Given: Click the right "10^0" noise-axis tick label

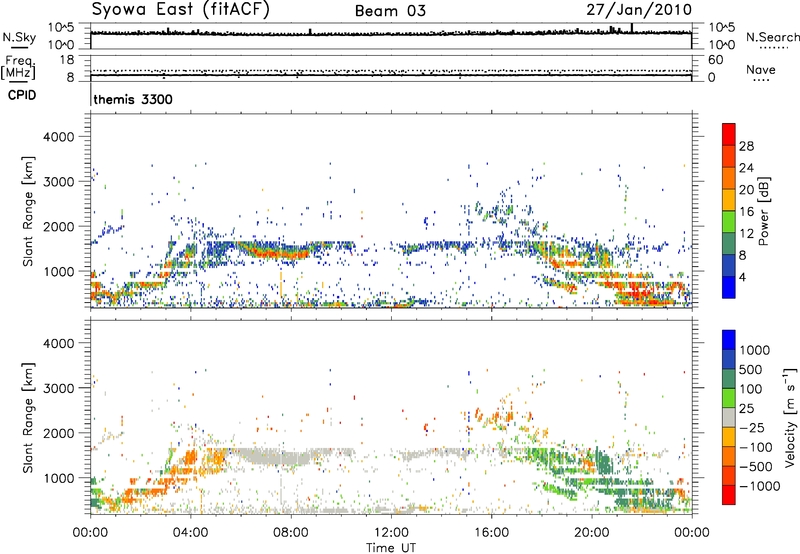Looking at the screenshot, I should click(722, 45).
